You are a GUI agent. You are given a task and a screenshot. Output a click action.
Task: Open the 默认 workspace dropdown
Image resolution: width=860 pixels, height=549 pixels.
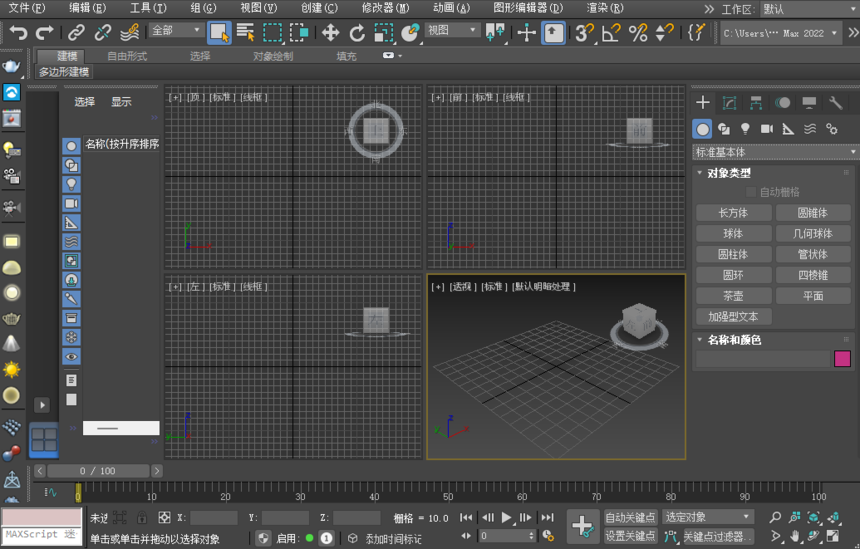point(809,9)
